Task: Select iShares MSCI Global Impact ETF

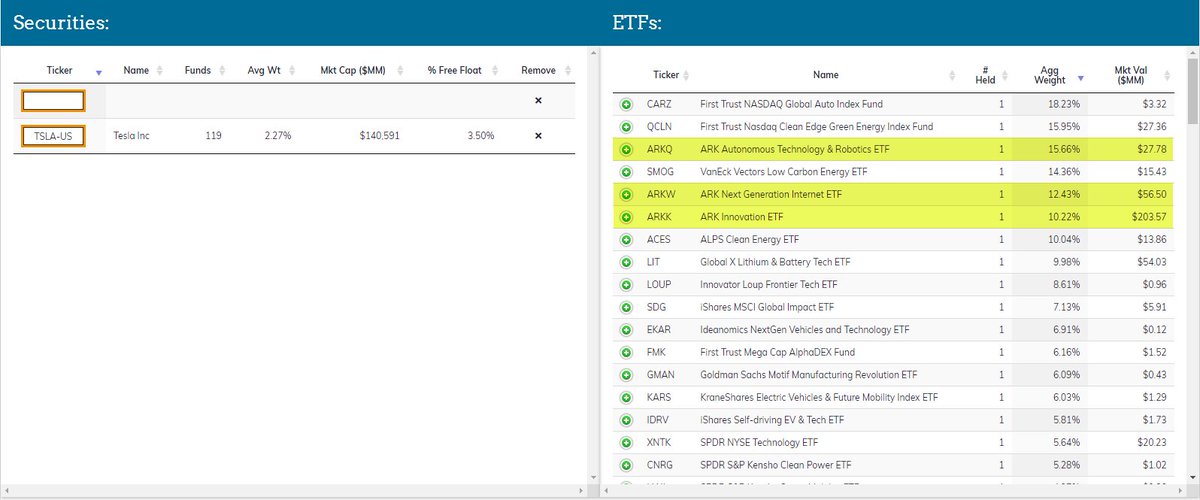Action: pyautogui.click(x=767, y=307)
